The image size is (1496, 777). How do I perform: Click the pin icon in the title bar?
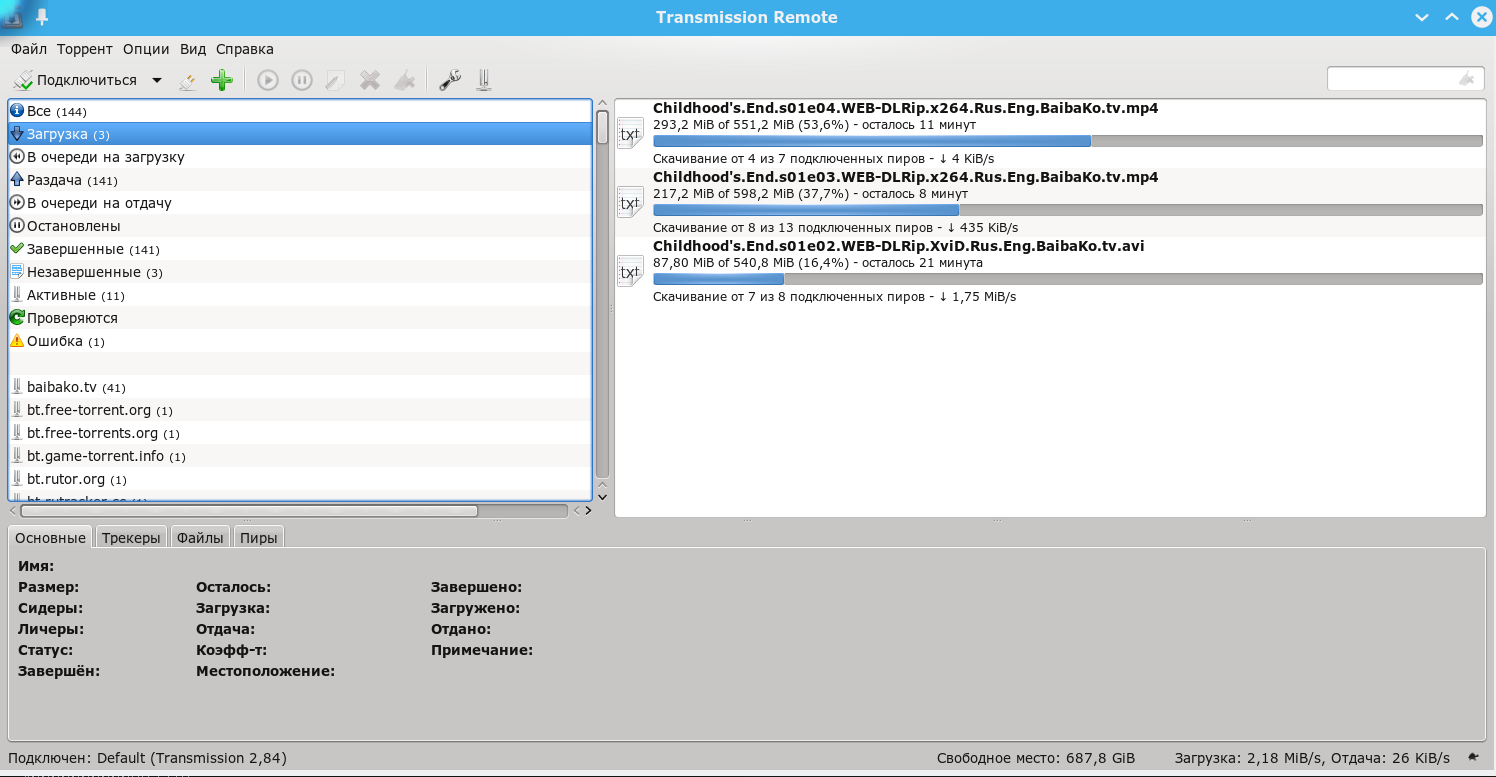click(42, 17)
